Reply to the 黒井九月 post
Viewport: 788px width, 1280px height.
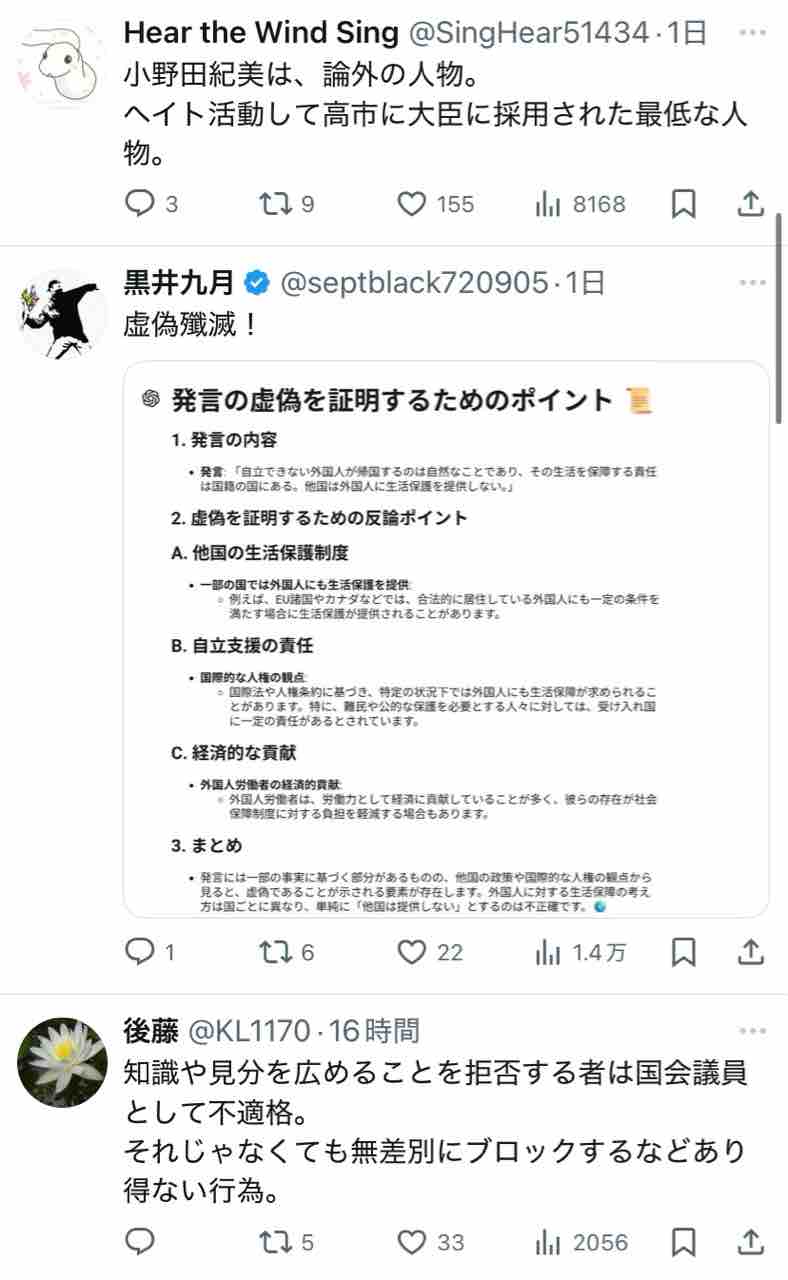click(138, 952)
